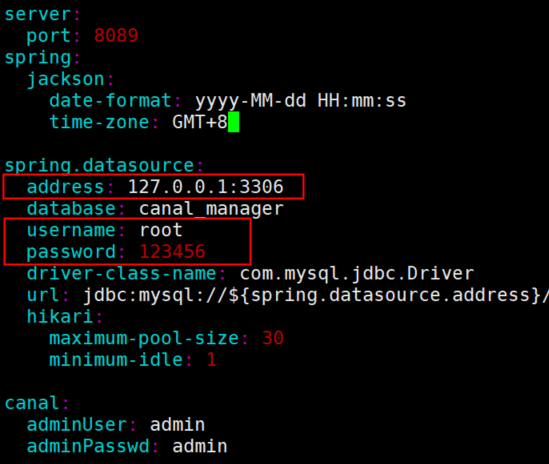Click the time-zone key
549x464 pixels.
pyautogui.click(x=99, y=122)
